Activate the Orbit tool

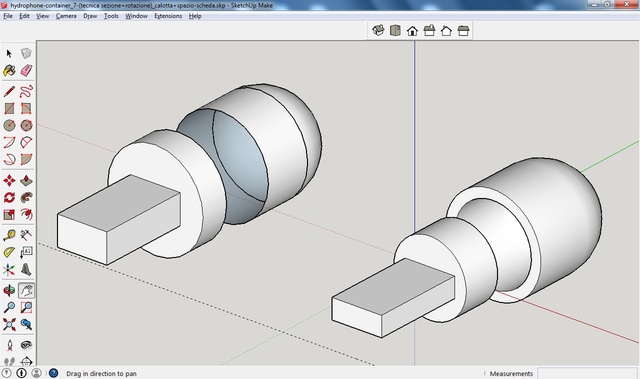point(9,290)
